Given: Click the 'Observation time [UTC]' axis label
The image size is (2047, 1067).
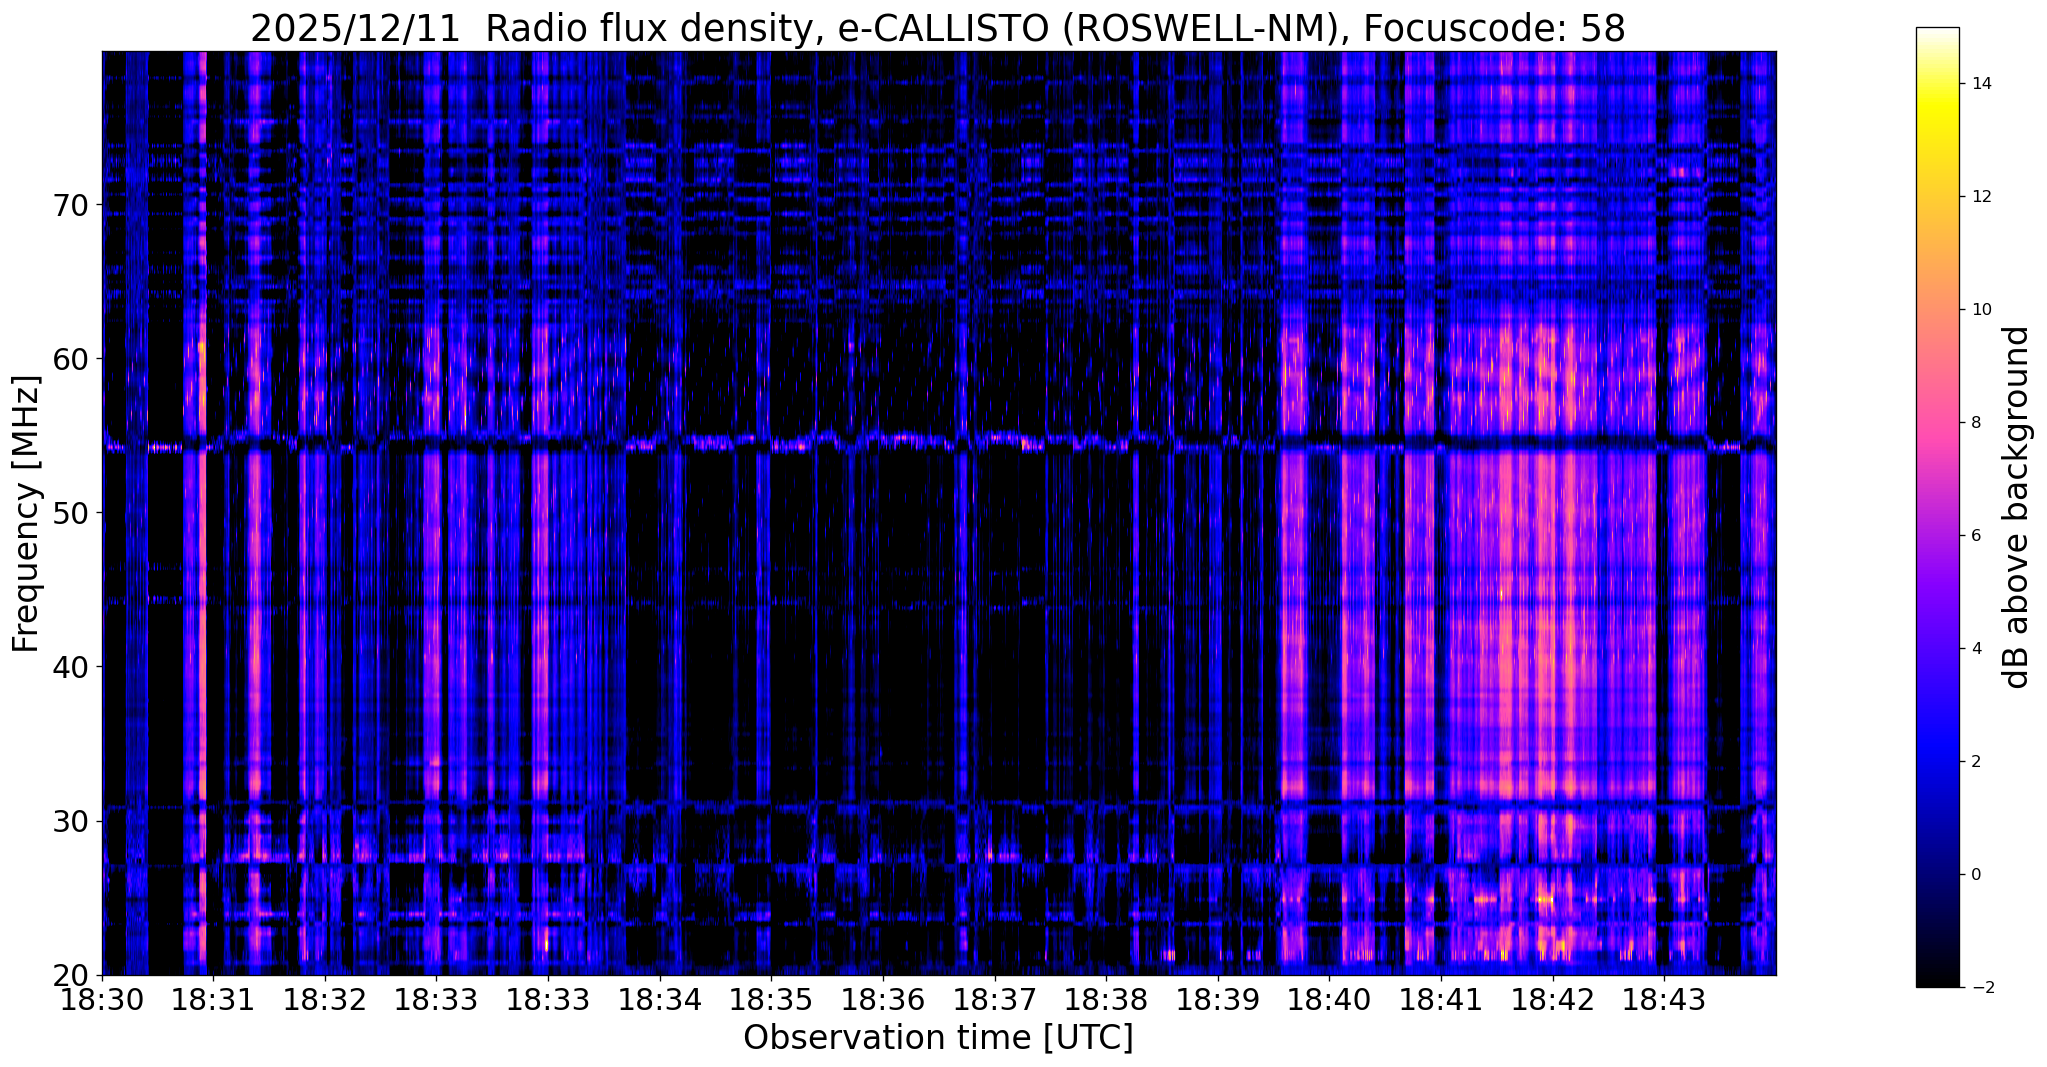Looking at the screenshot, I should pos(938,1038).
